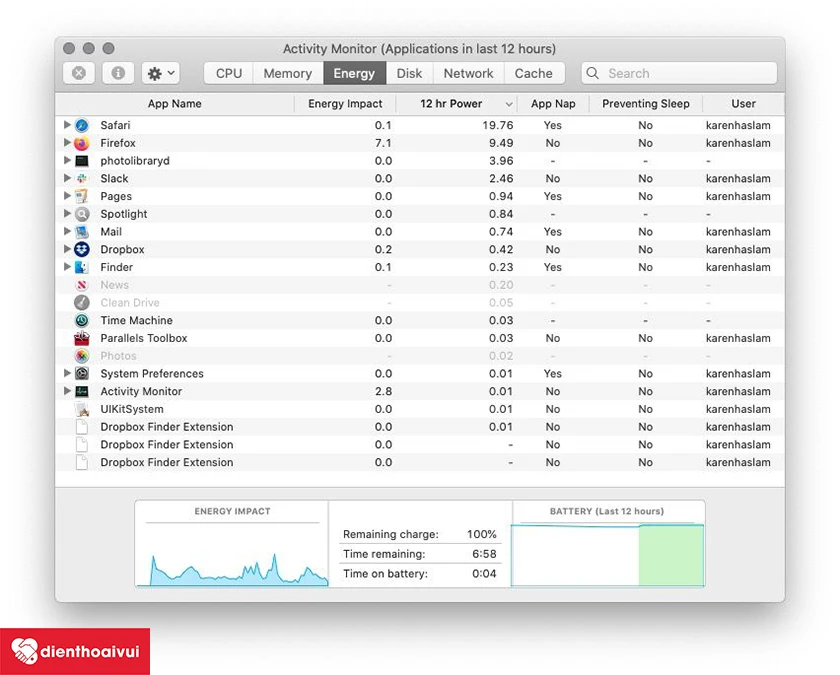840x675 pixels.
Task: Click Activity Monitor energy impact 2.8
Action: (x=383, y=392)
